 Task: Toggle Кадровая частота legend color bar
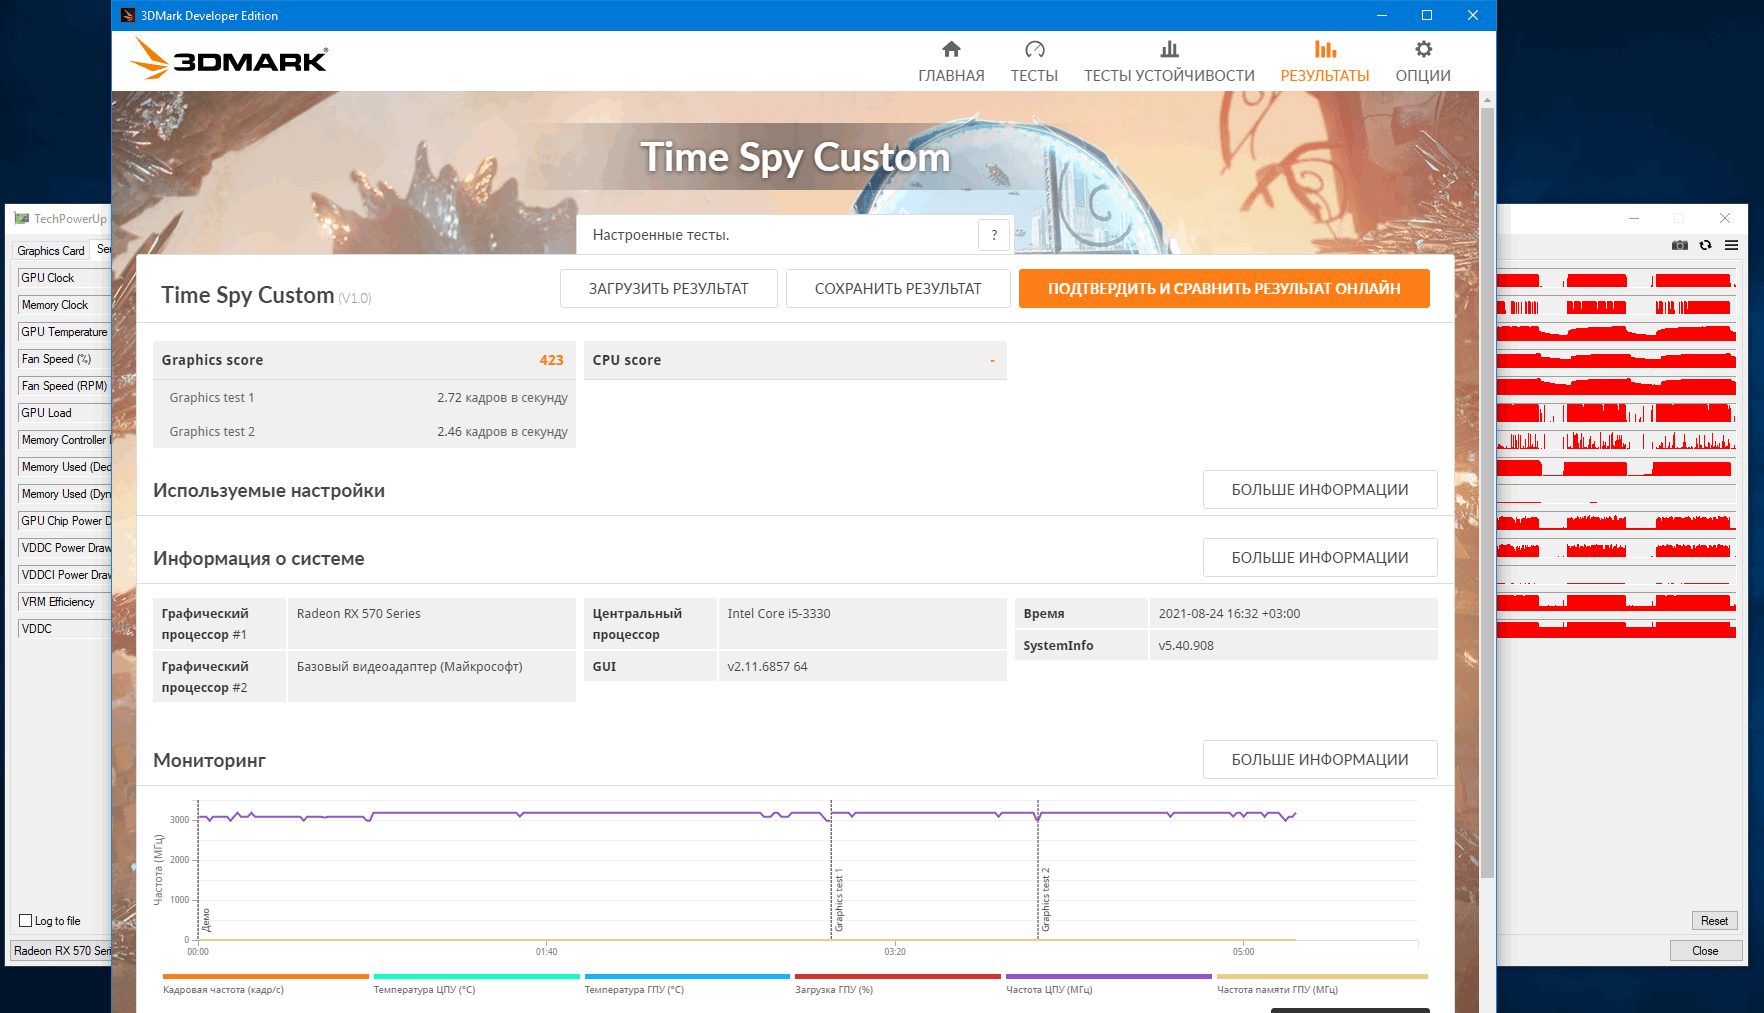[x=266, y=977]
